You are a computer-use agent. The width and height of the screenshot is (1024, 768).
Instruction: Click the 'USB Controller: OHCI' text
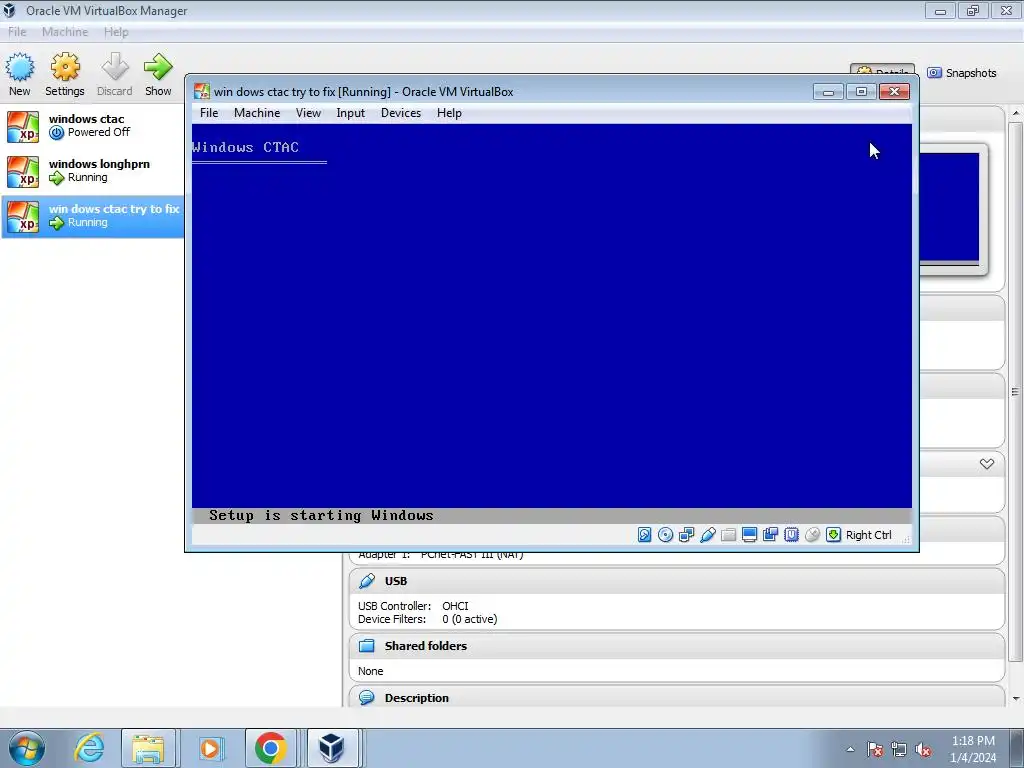tap(413, 606)
